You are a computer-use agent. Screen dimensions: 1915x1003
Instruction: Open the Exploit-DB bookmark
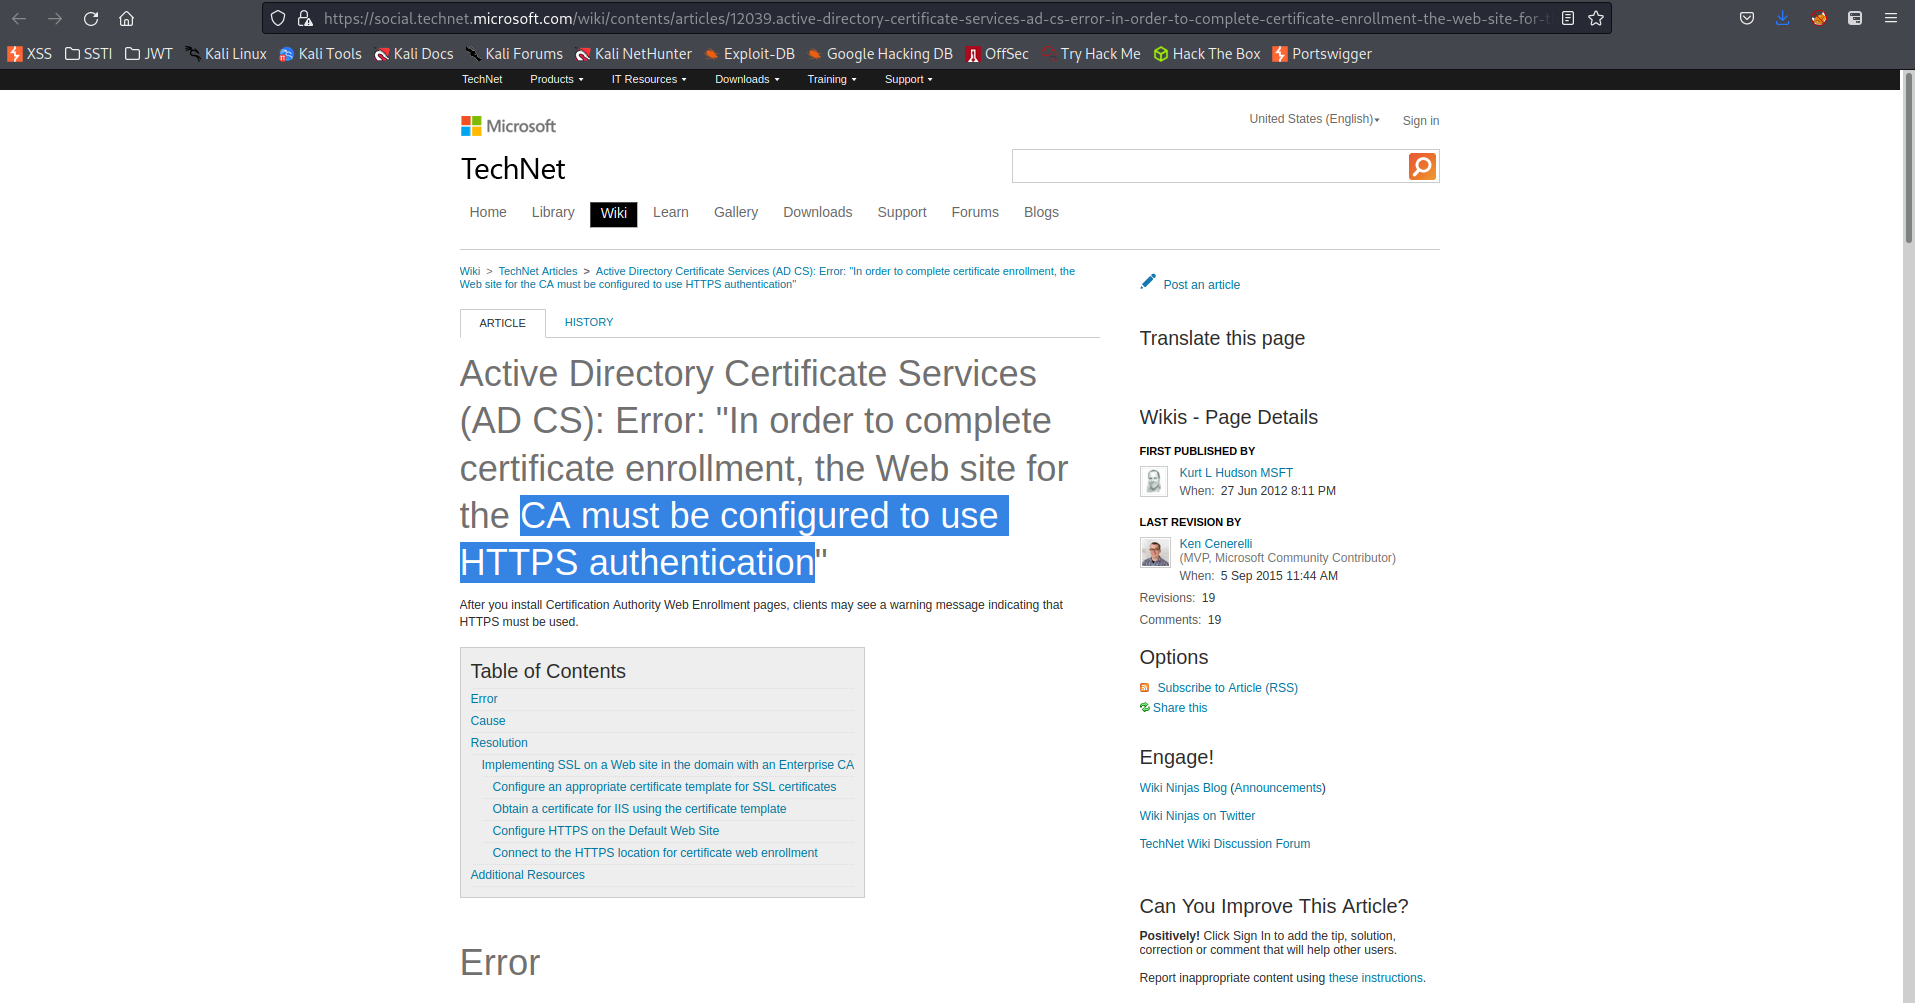click(750, 54)
